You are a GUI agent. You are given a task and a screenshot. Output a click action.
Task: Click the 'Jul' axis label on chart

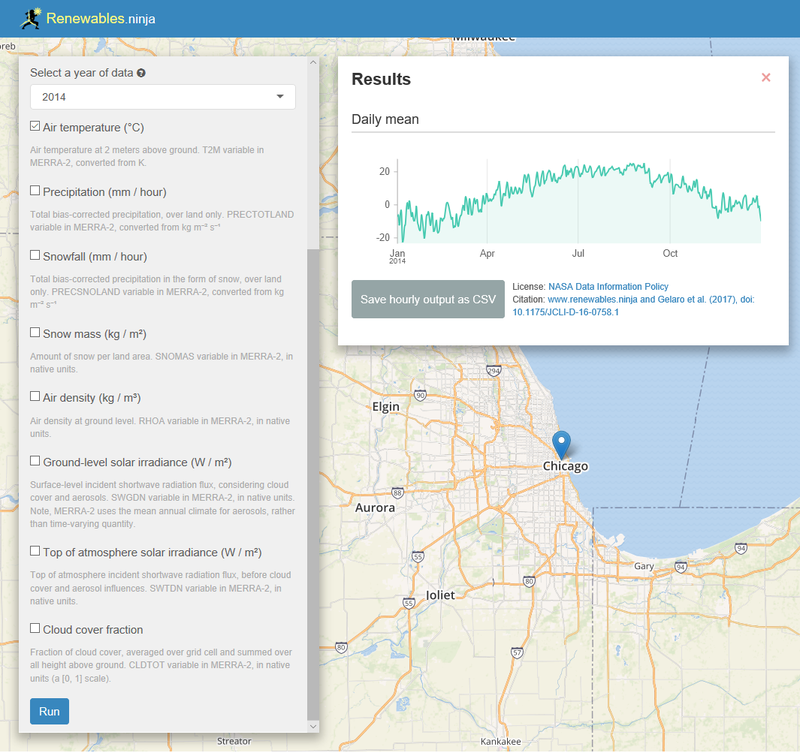tap(578, 253)
